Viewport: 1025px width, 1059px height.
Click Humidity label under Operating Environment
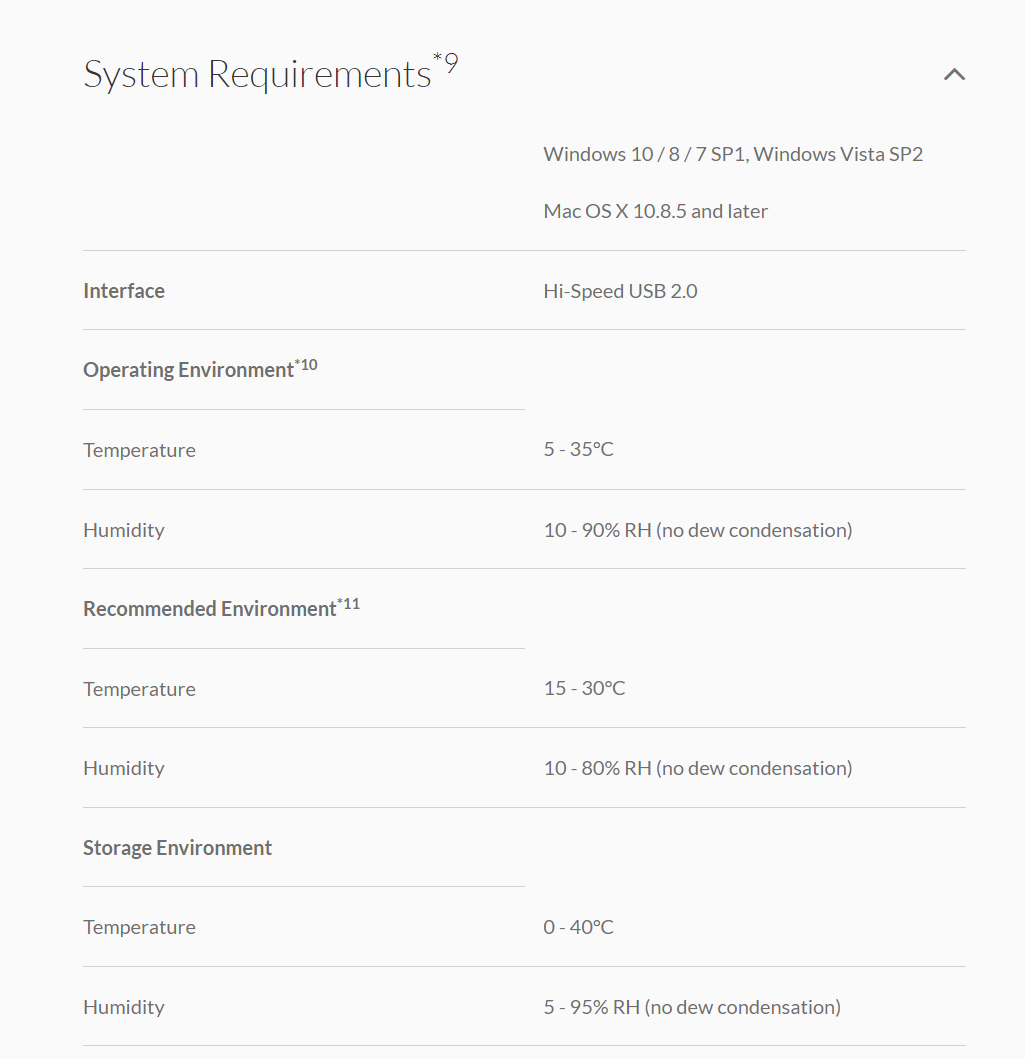click(124, 530)
